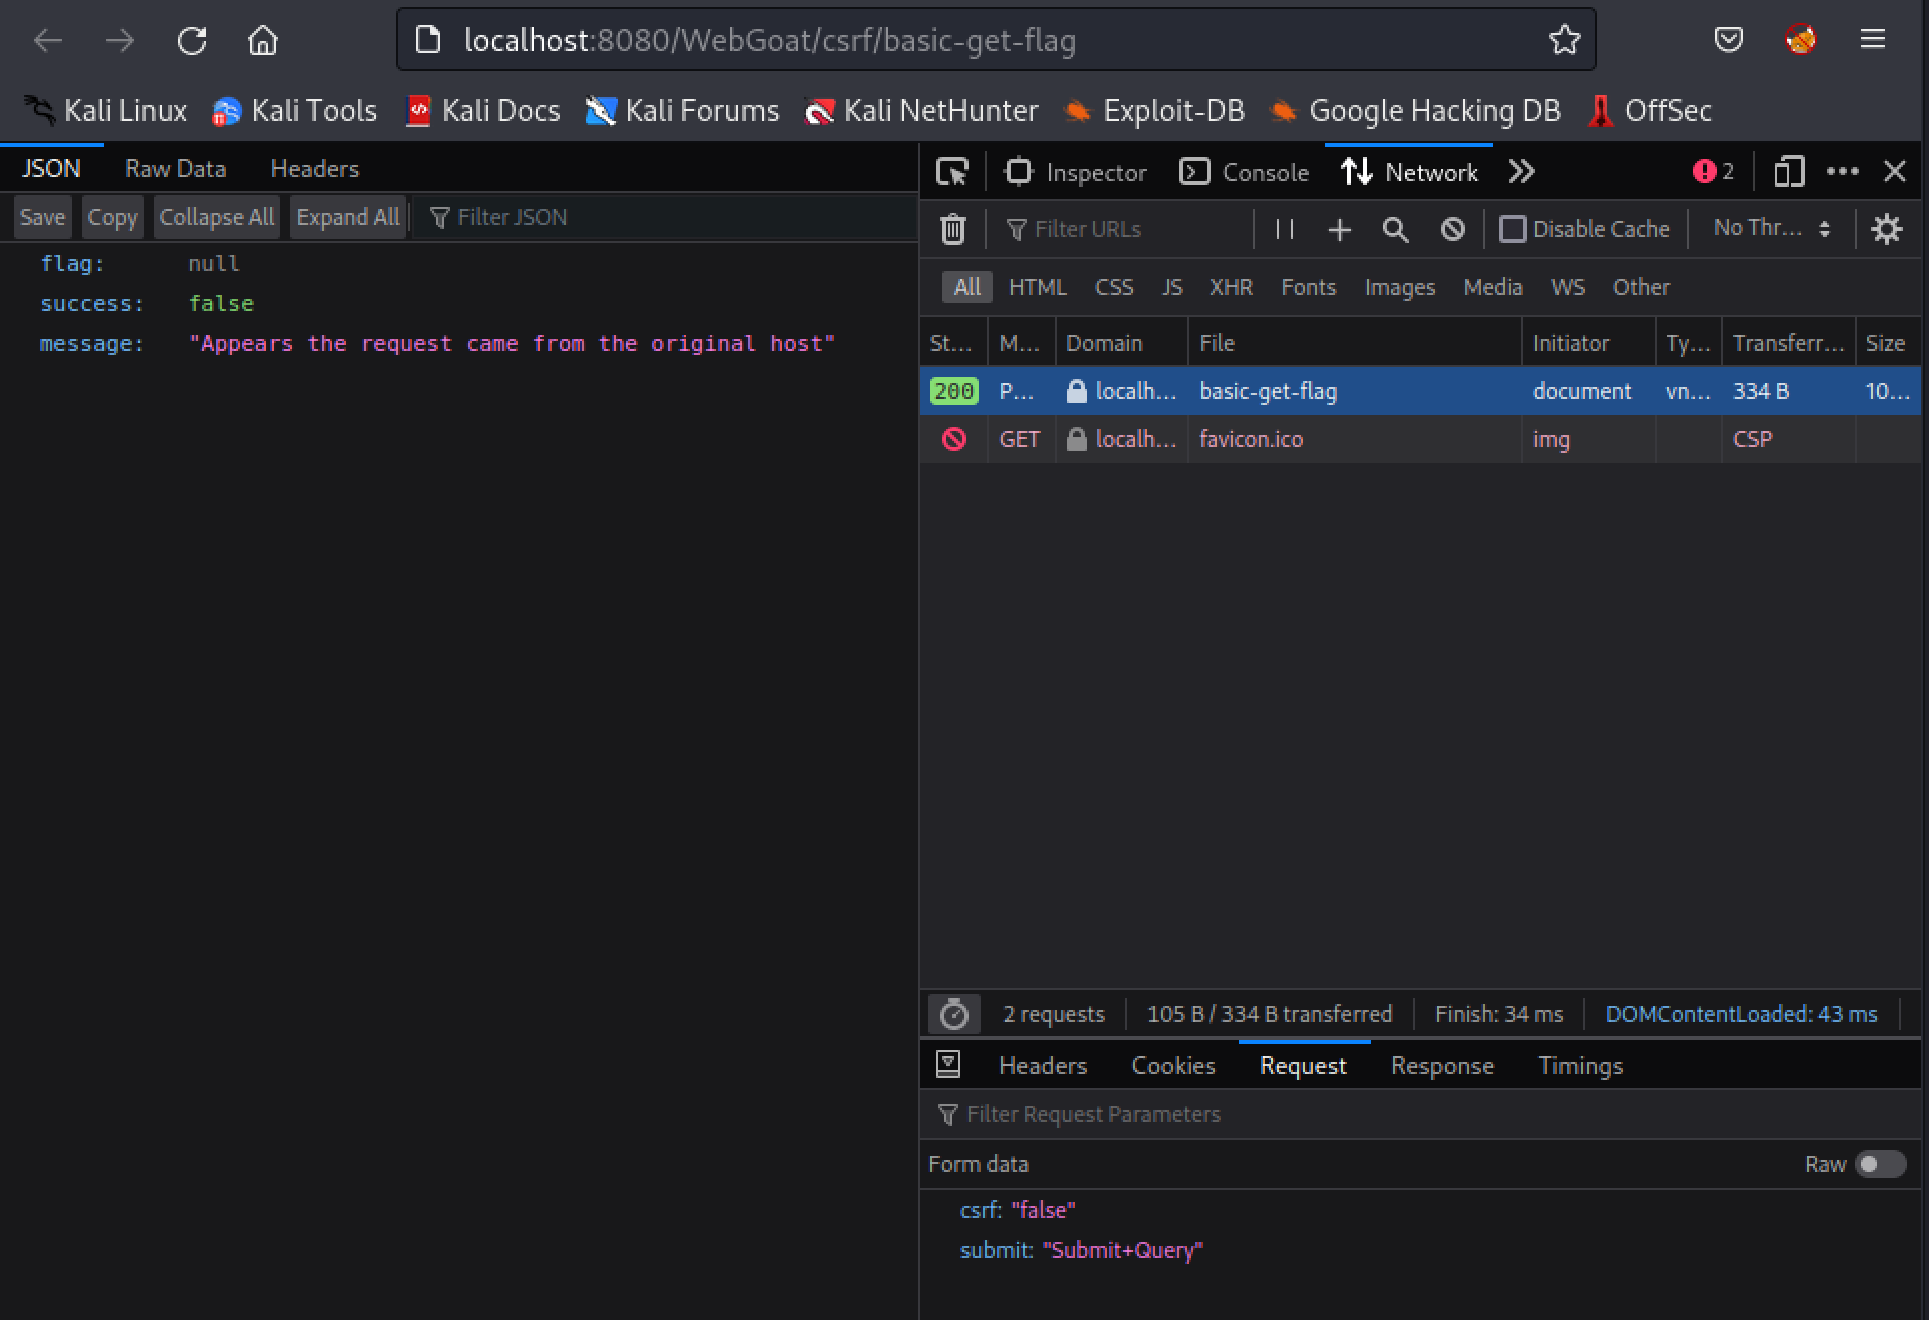
Task: Start performance analysis stopwatch icon
Action: (954, 1014)
